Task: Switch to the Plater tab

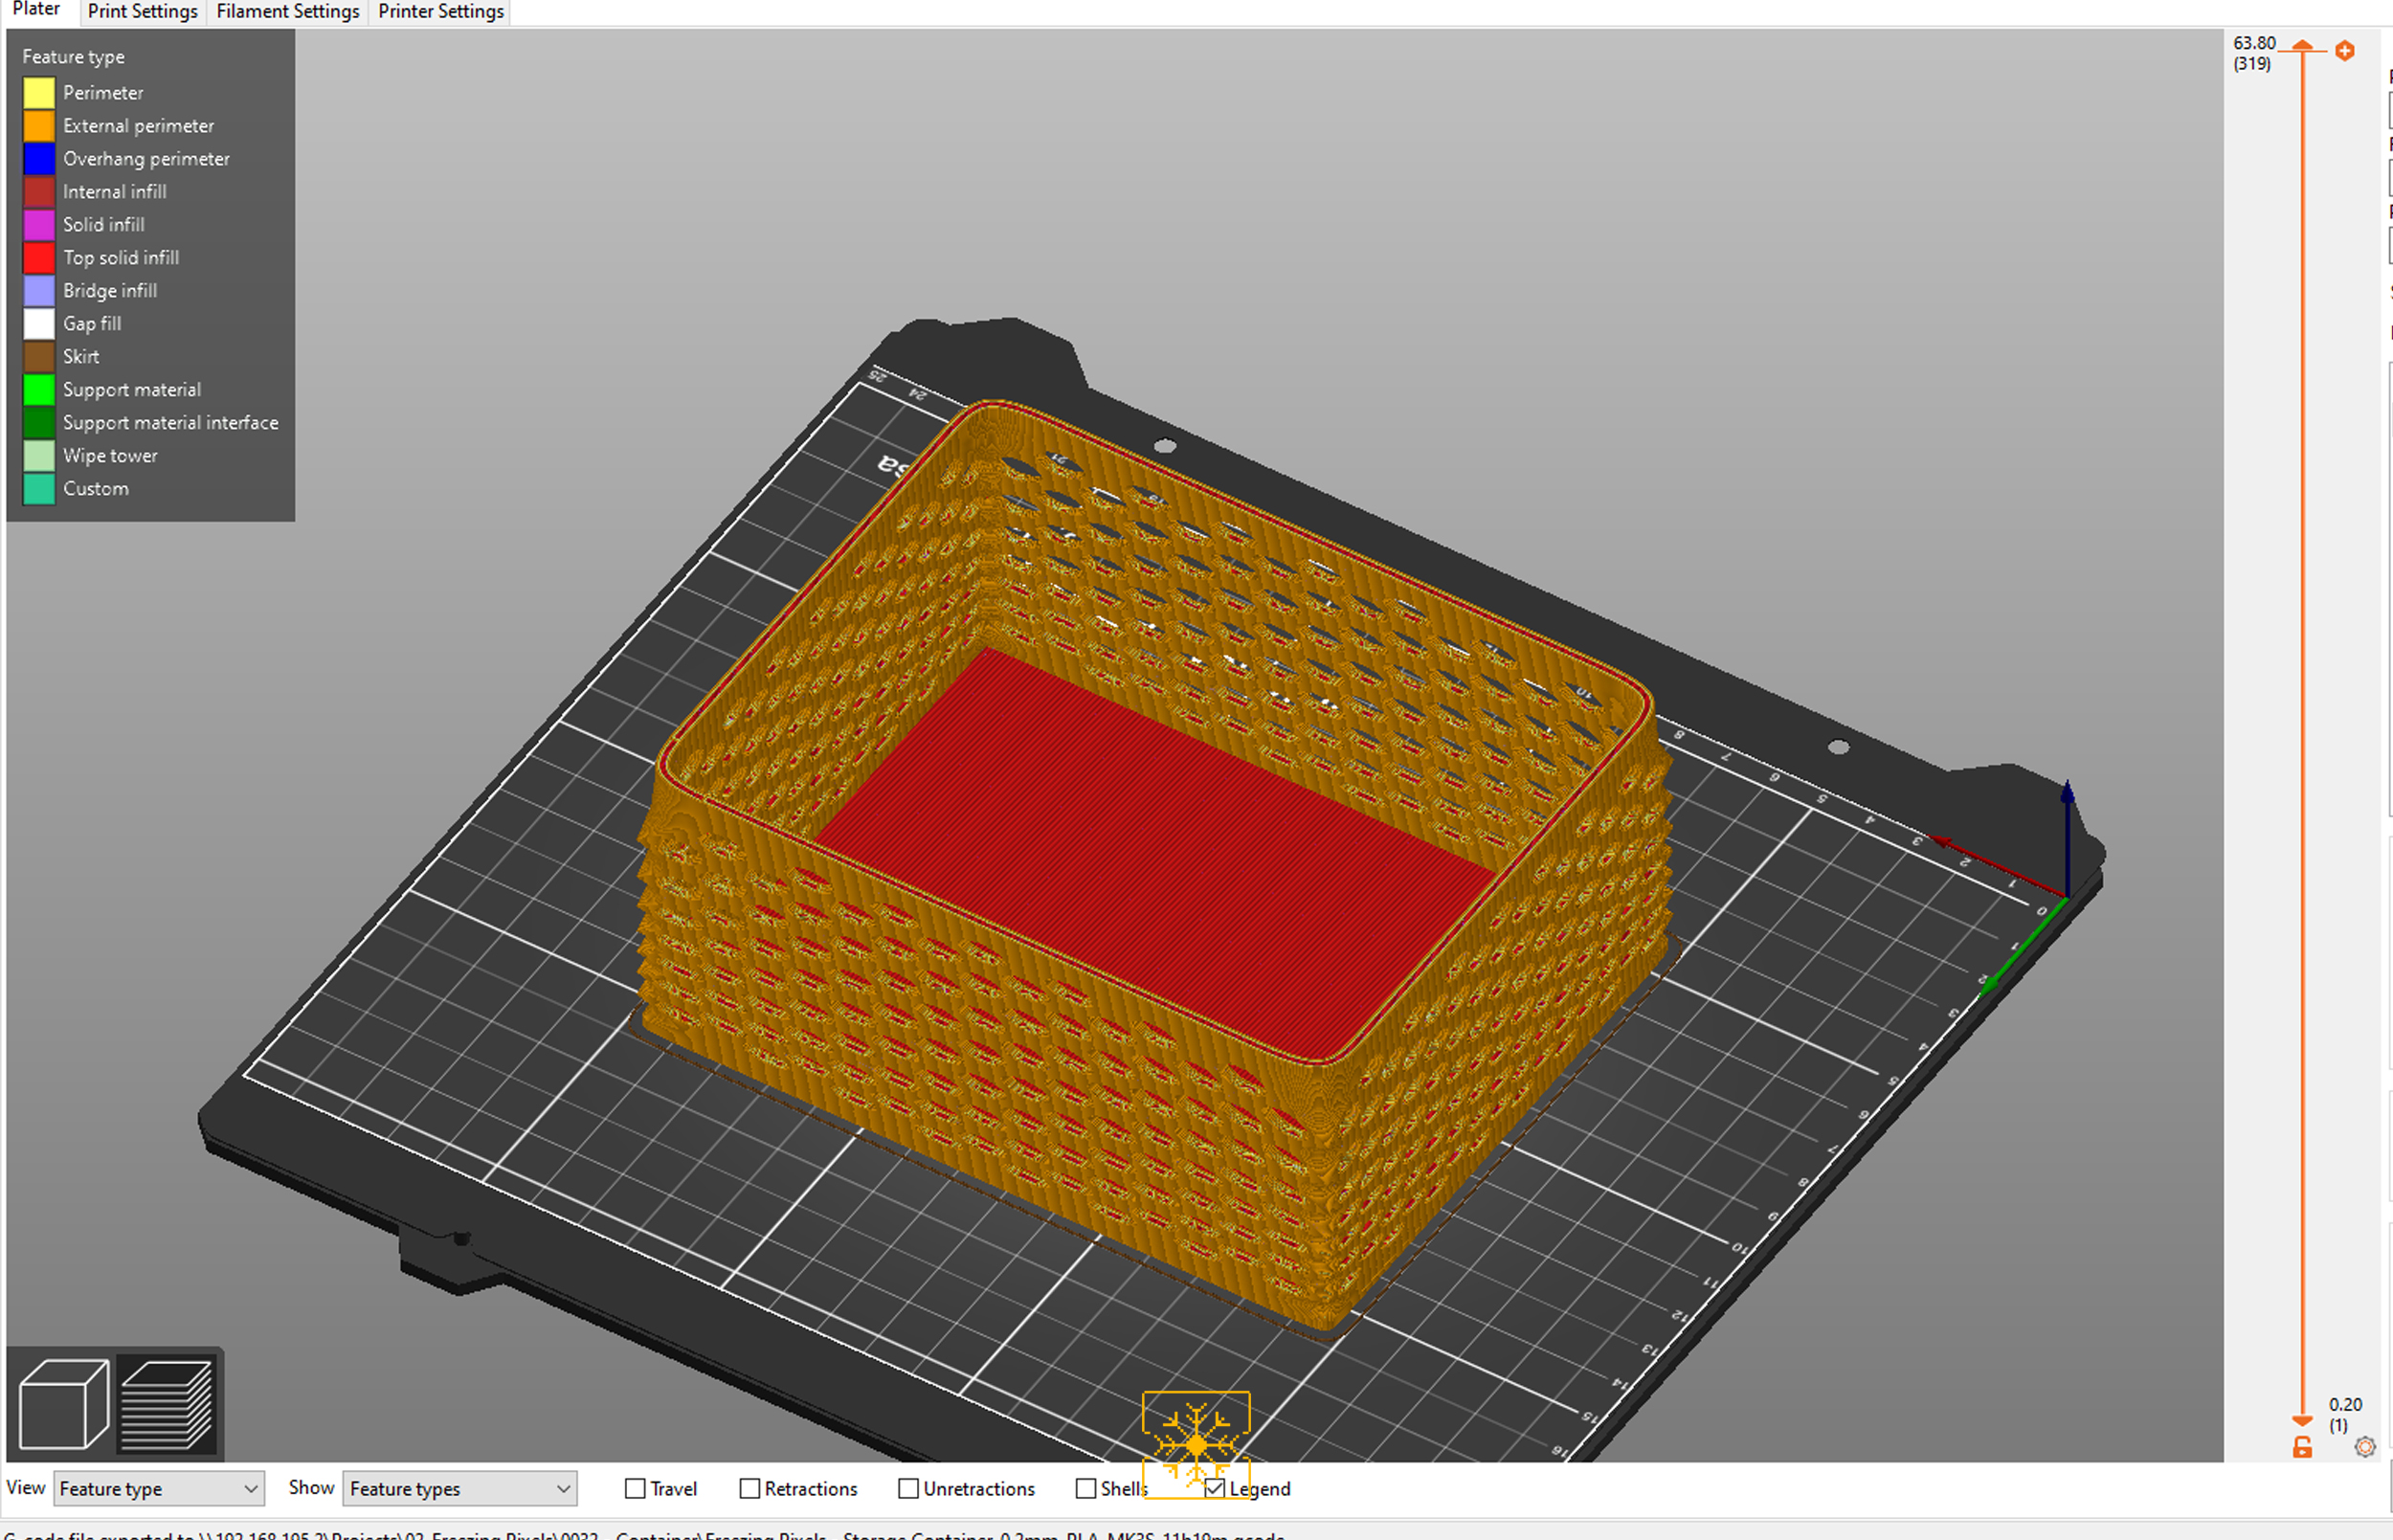Action: [37, 10]
